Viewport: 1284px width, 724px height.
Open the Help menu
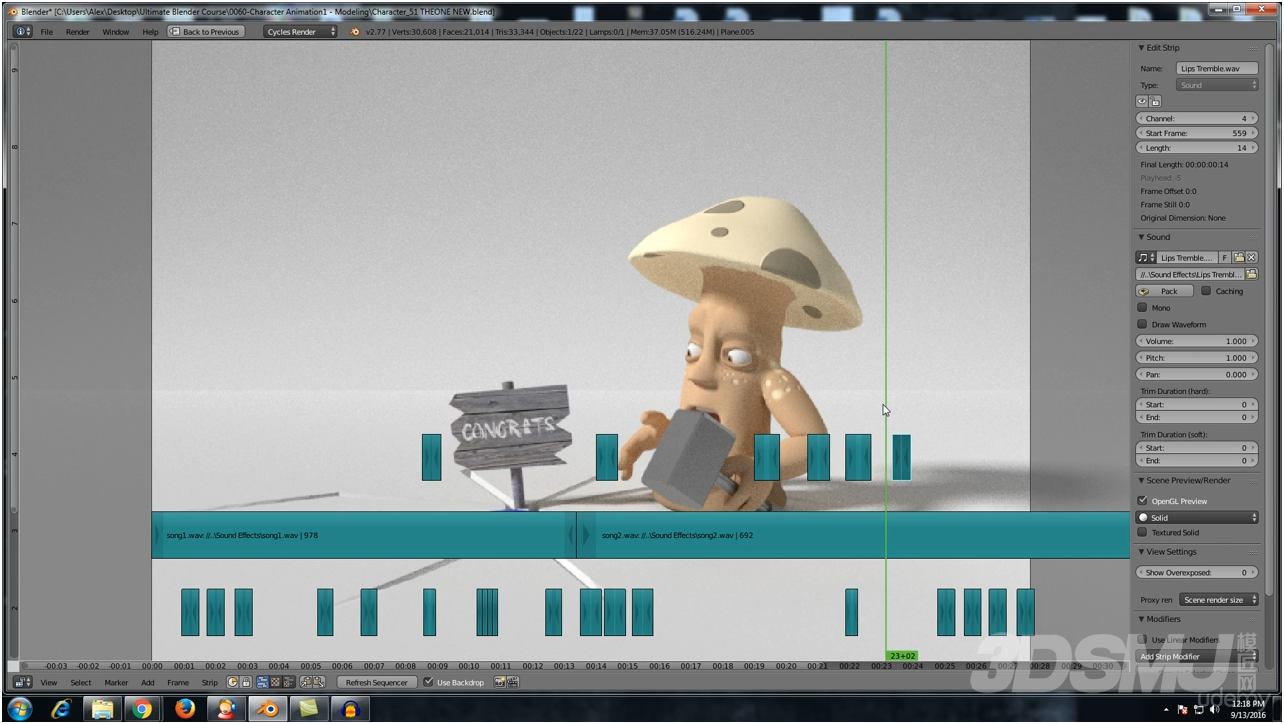pyautogui.click(x=150, y=32)
